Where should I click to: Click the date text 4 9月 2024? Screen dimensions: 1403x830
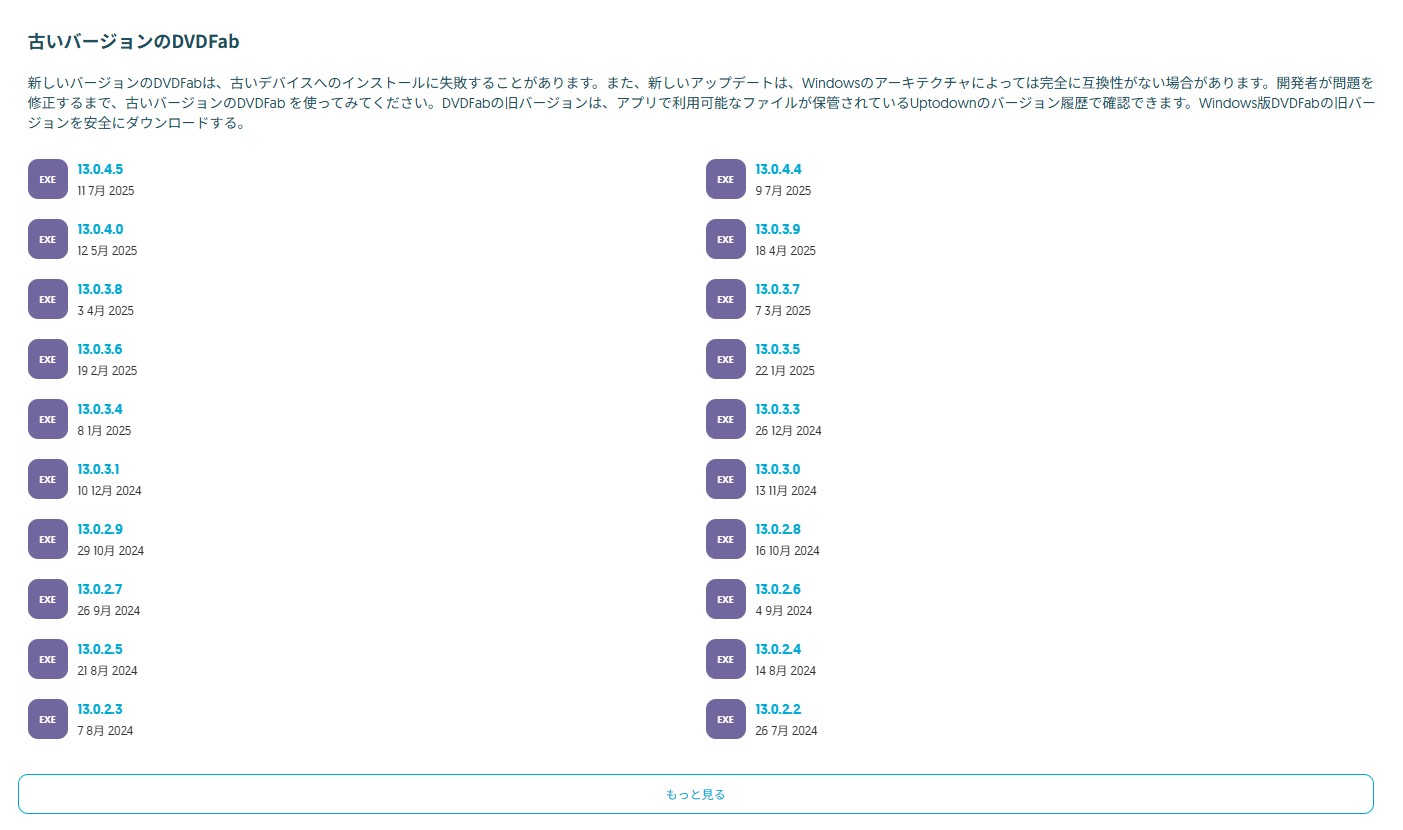(783, 611)
